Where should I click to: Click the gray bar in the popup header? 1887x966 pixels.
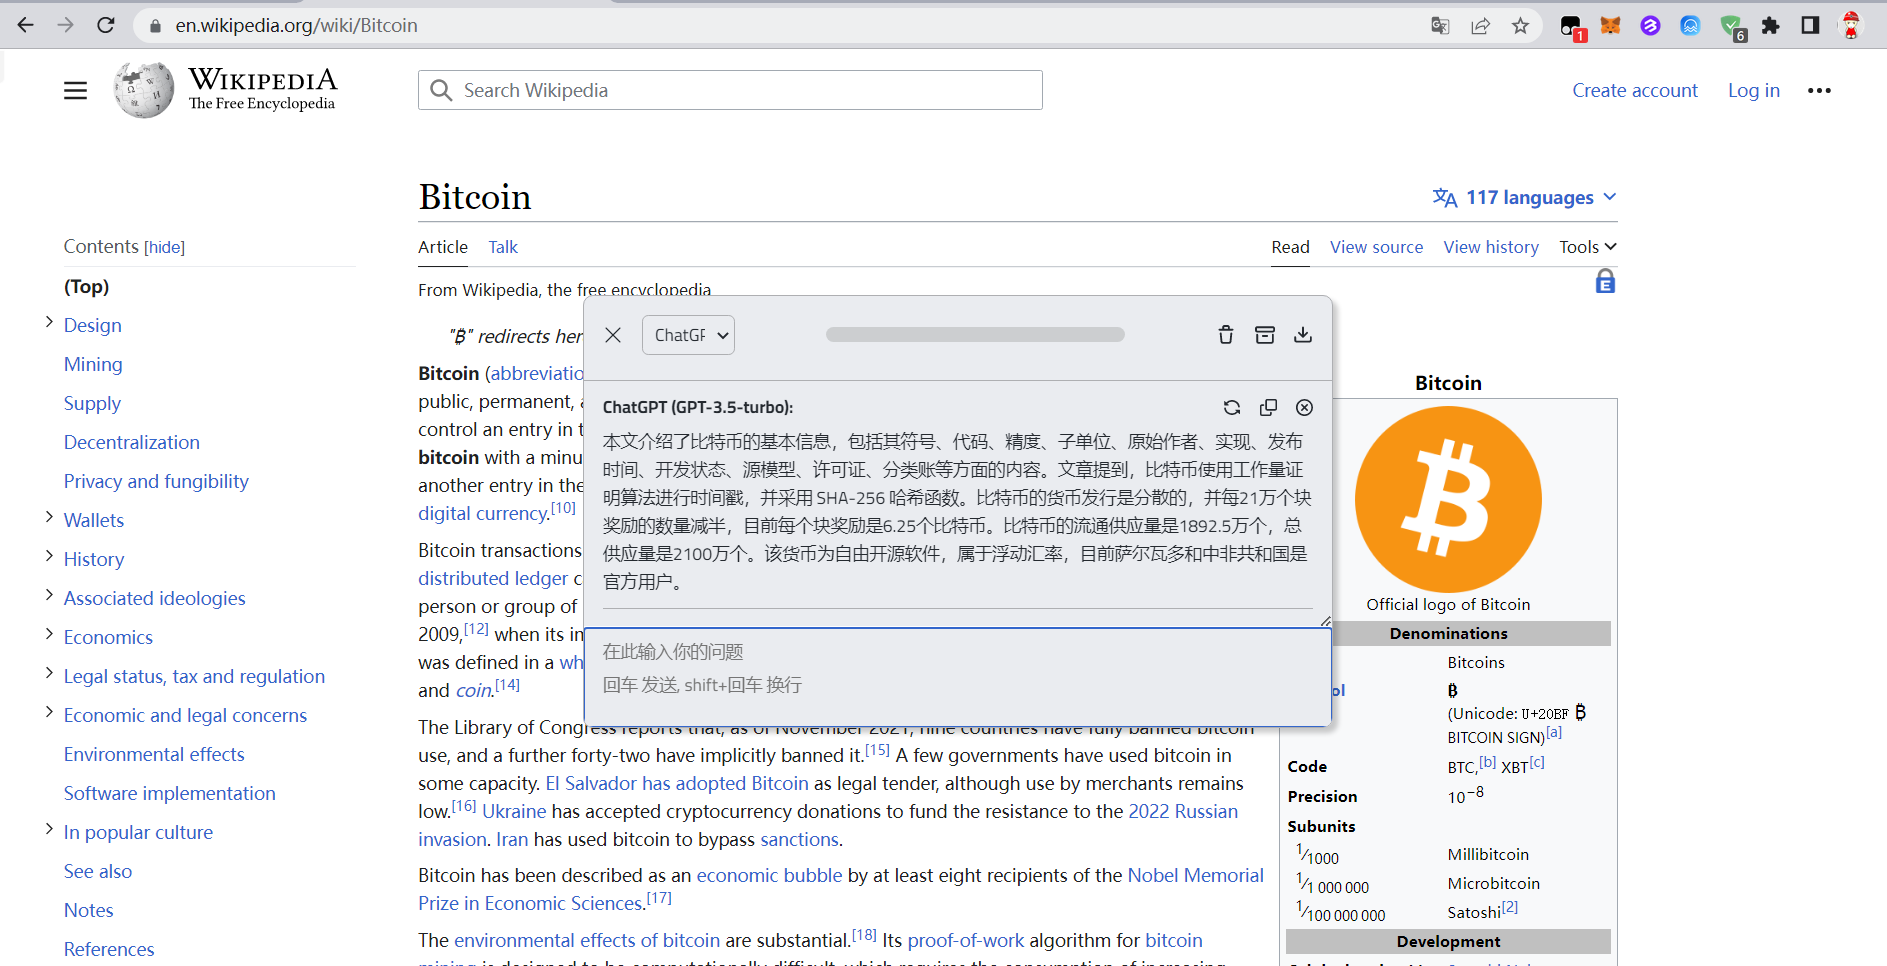coord(975,335)
